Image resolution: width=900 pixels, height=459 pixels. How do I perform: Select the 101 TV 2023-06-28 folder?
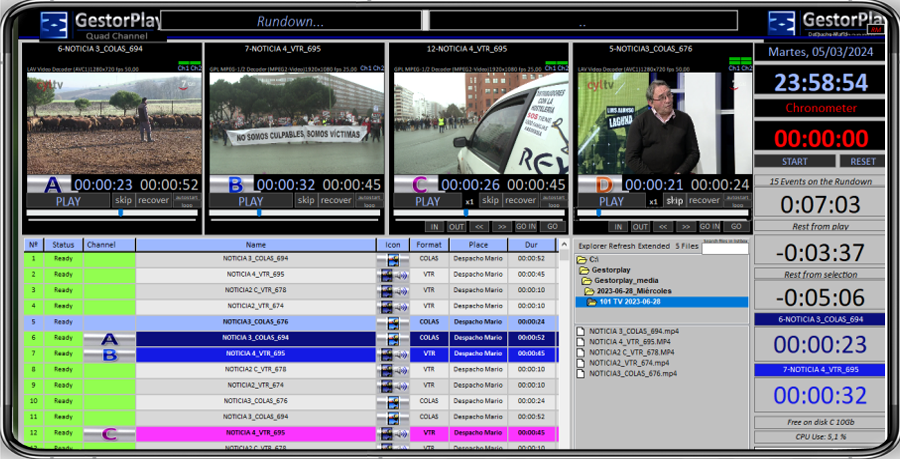click(x=591, y=302)
